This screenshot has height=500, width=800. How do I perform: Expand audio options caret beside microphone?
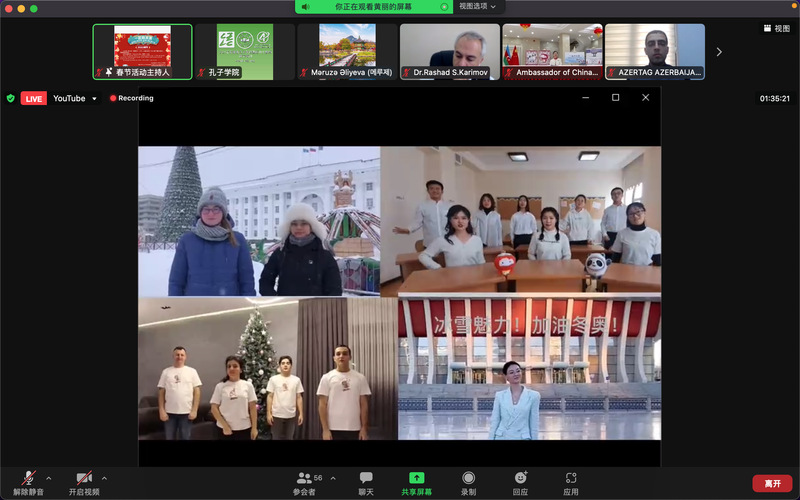[48, 478]
